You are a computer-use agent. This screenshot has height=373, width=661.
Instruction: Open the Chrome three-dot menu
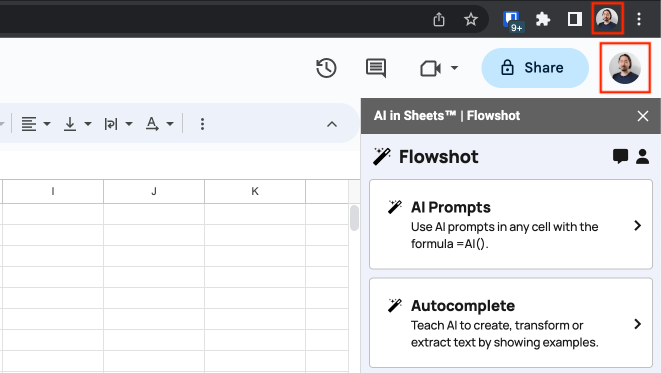point(639,19)
